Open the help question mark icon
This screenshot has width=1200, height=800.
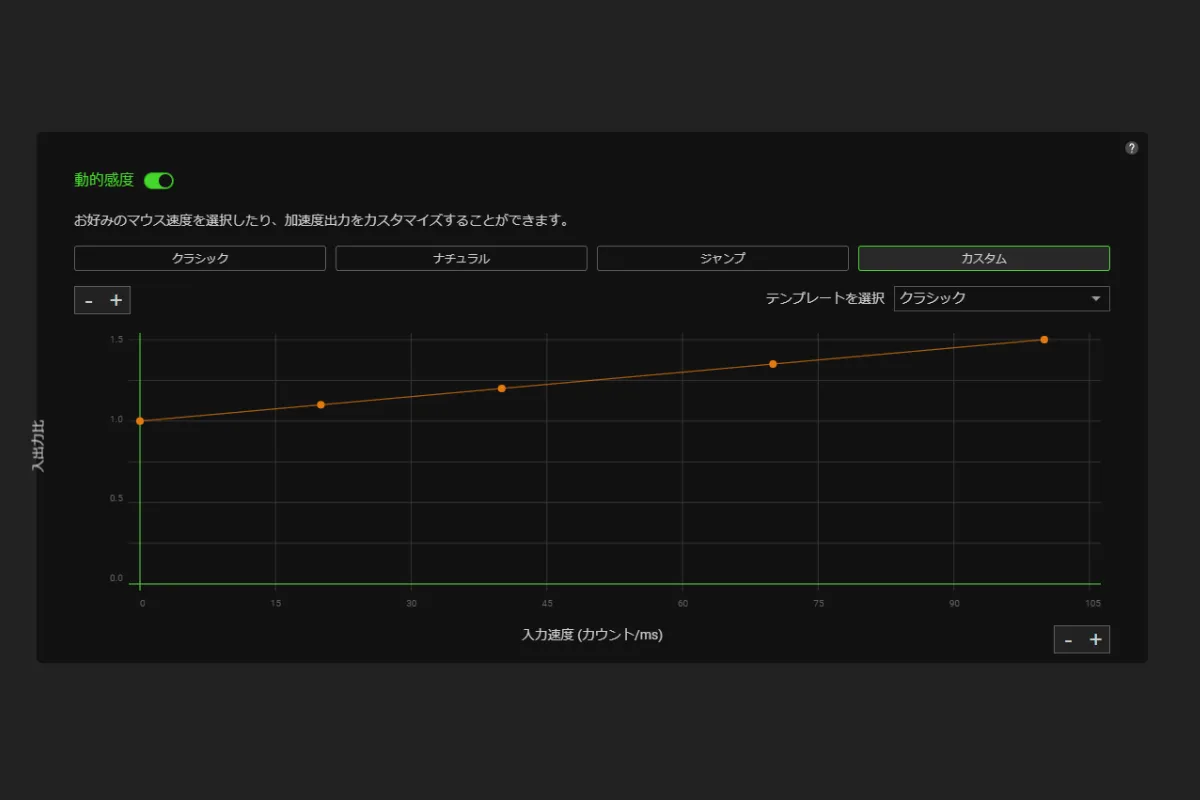click(x=1131, y=148)
